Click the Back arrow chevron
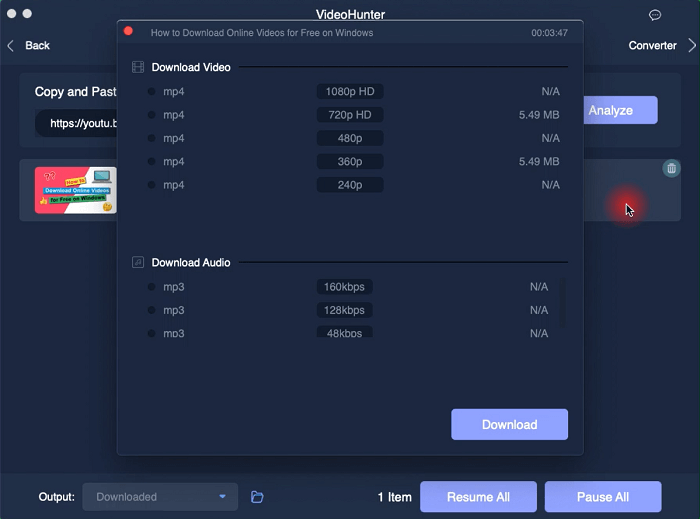 (x=11, y=46)
